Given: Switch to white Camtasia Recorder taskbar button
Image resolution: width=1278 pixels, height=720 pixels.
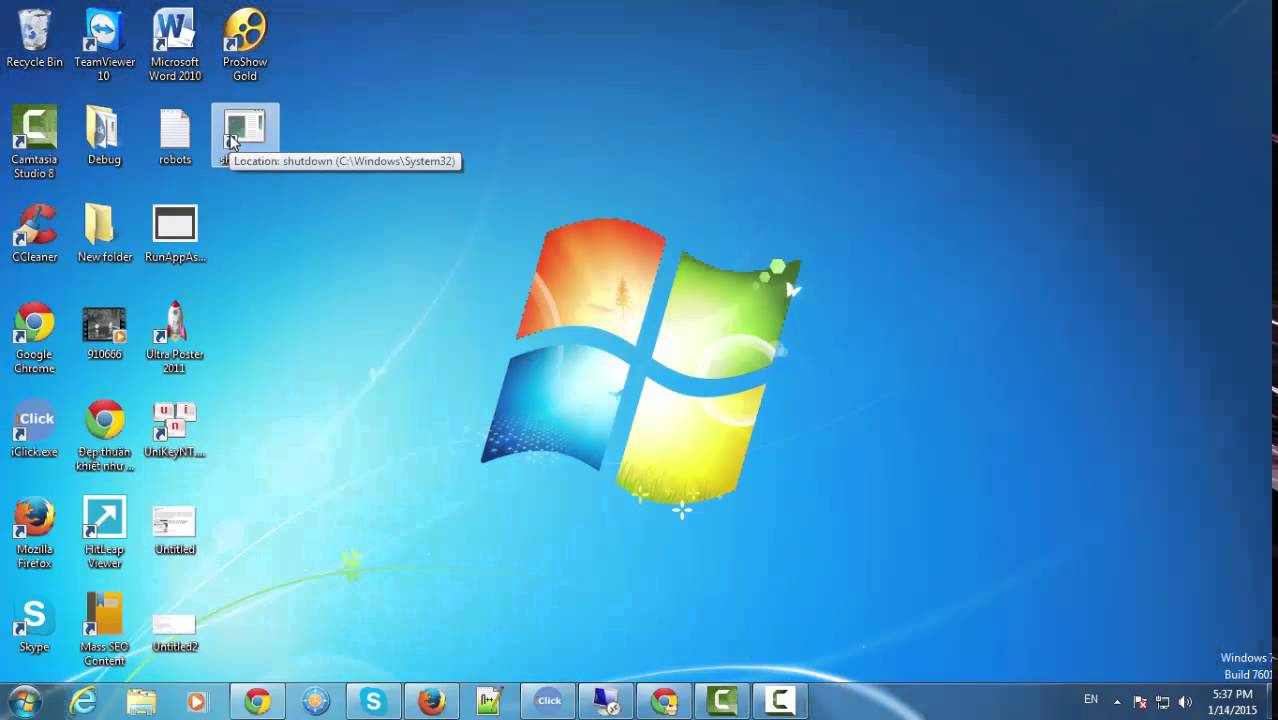Looking at the screenshot, I should coord(780,701).
